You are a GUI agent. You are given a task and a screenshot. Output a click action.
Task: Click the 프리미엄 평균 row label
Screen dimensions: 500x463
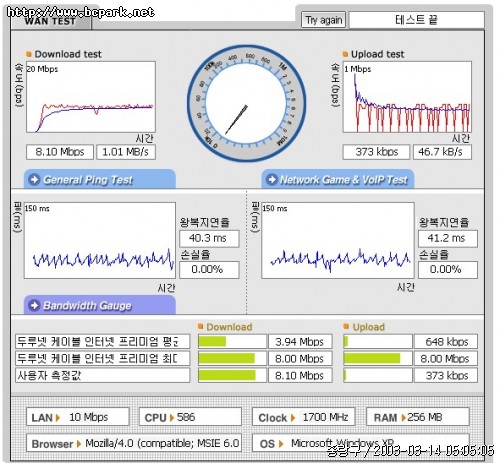pyautogui.click(x=102, y=341)
